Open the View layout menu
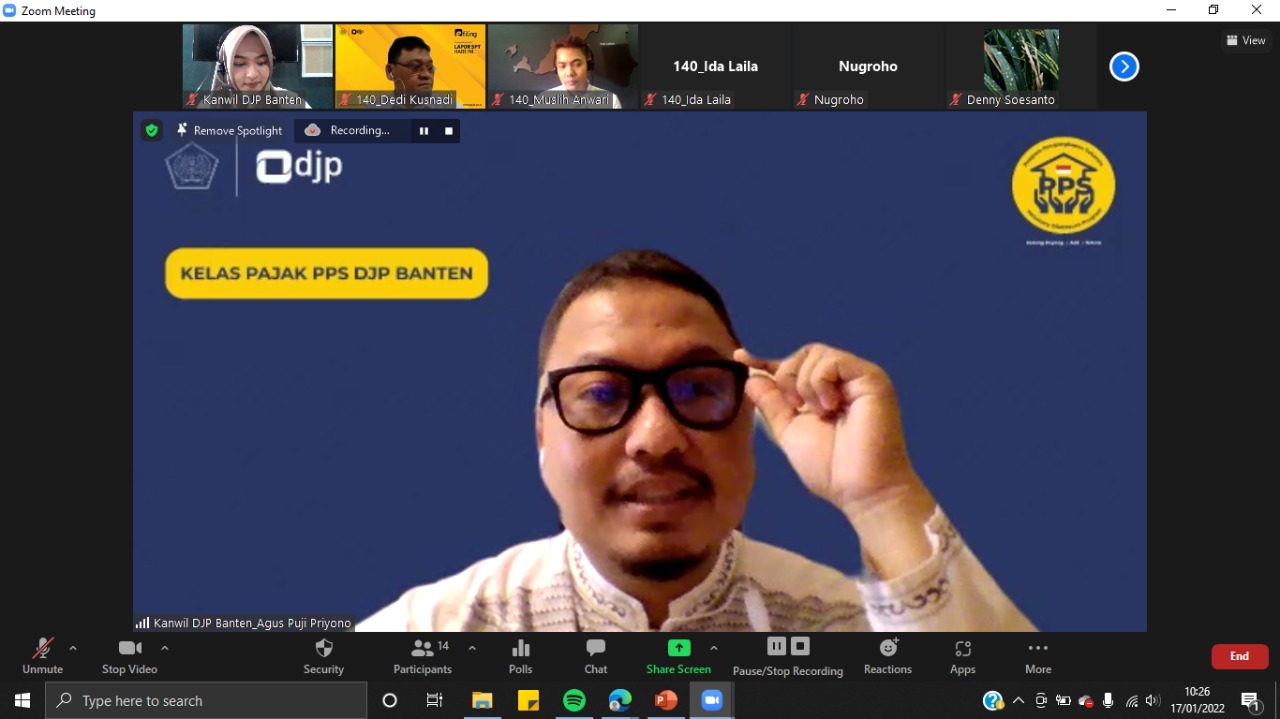The width and height of the screenshot is (1280, 719). coord(1246,41)
